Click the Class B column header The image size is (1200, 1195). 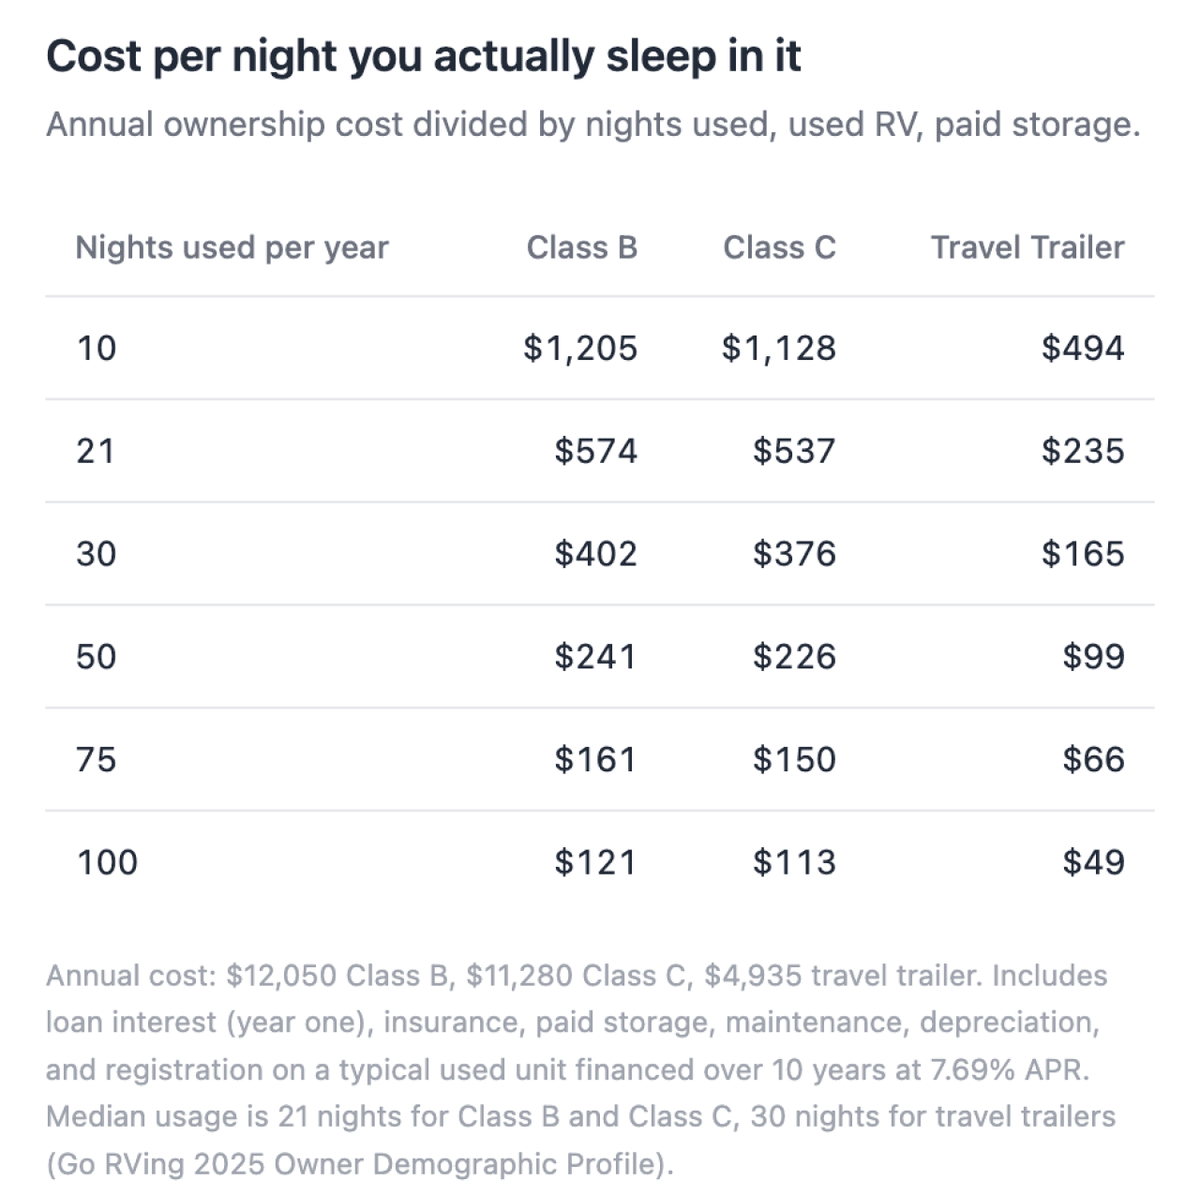(581, 247)
